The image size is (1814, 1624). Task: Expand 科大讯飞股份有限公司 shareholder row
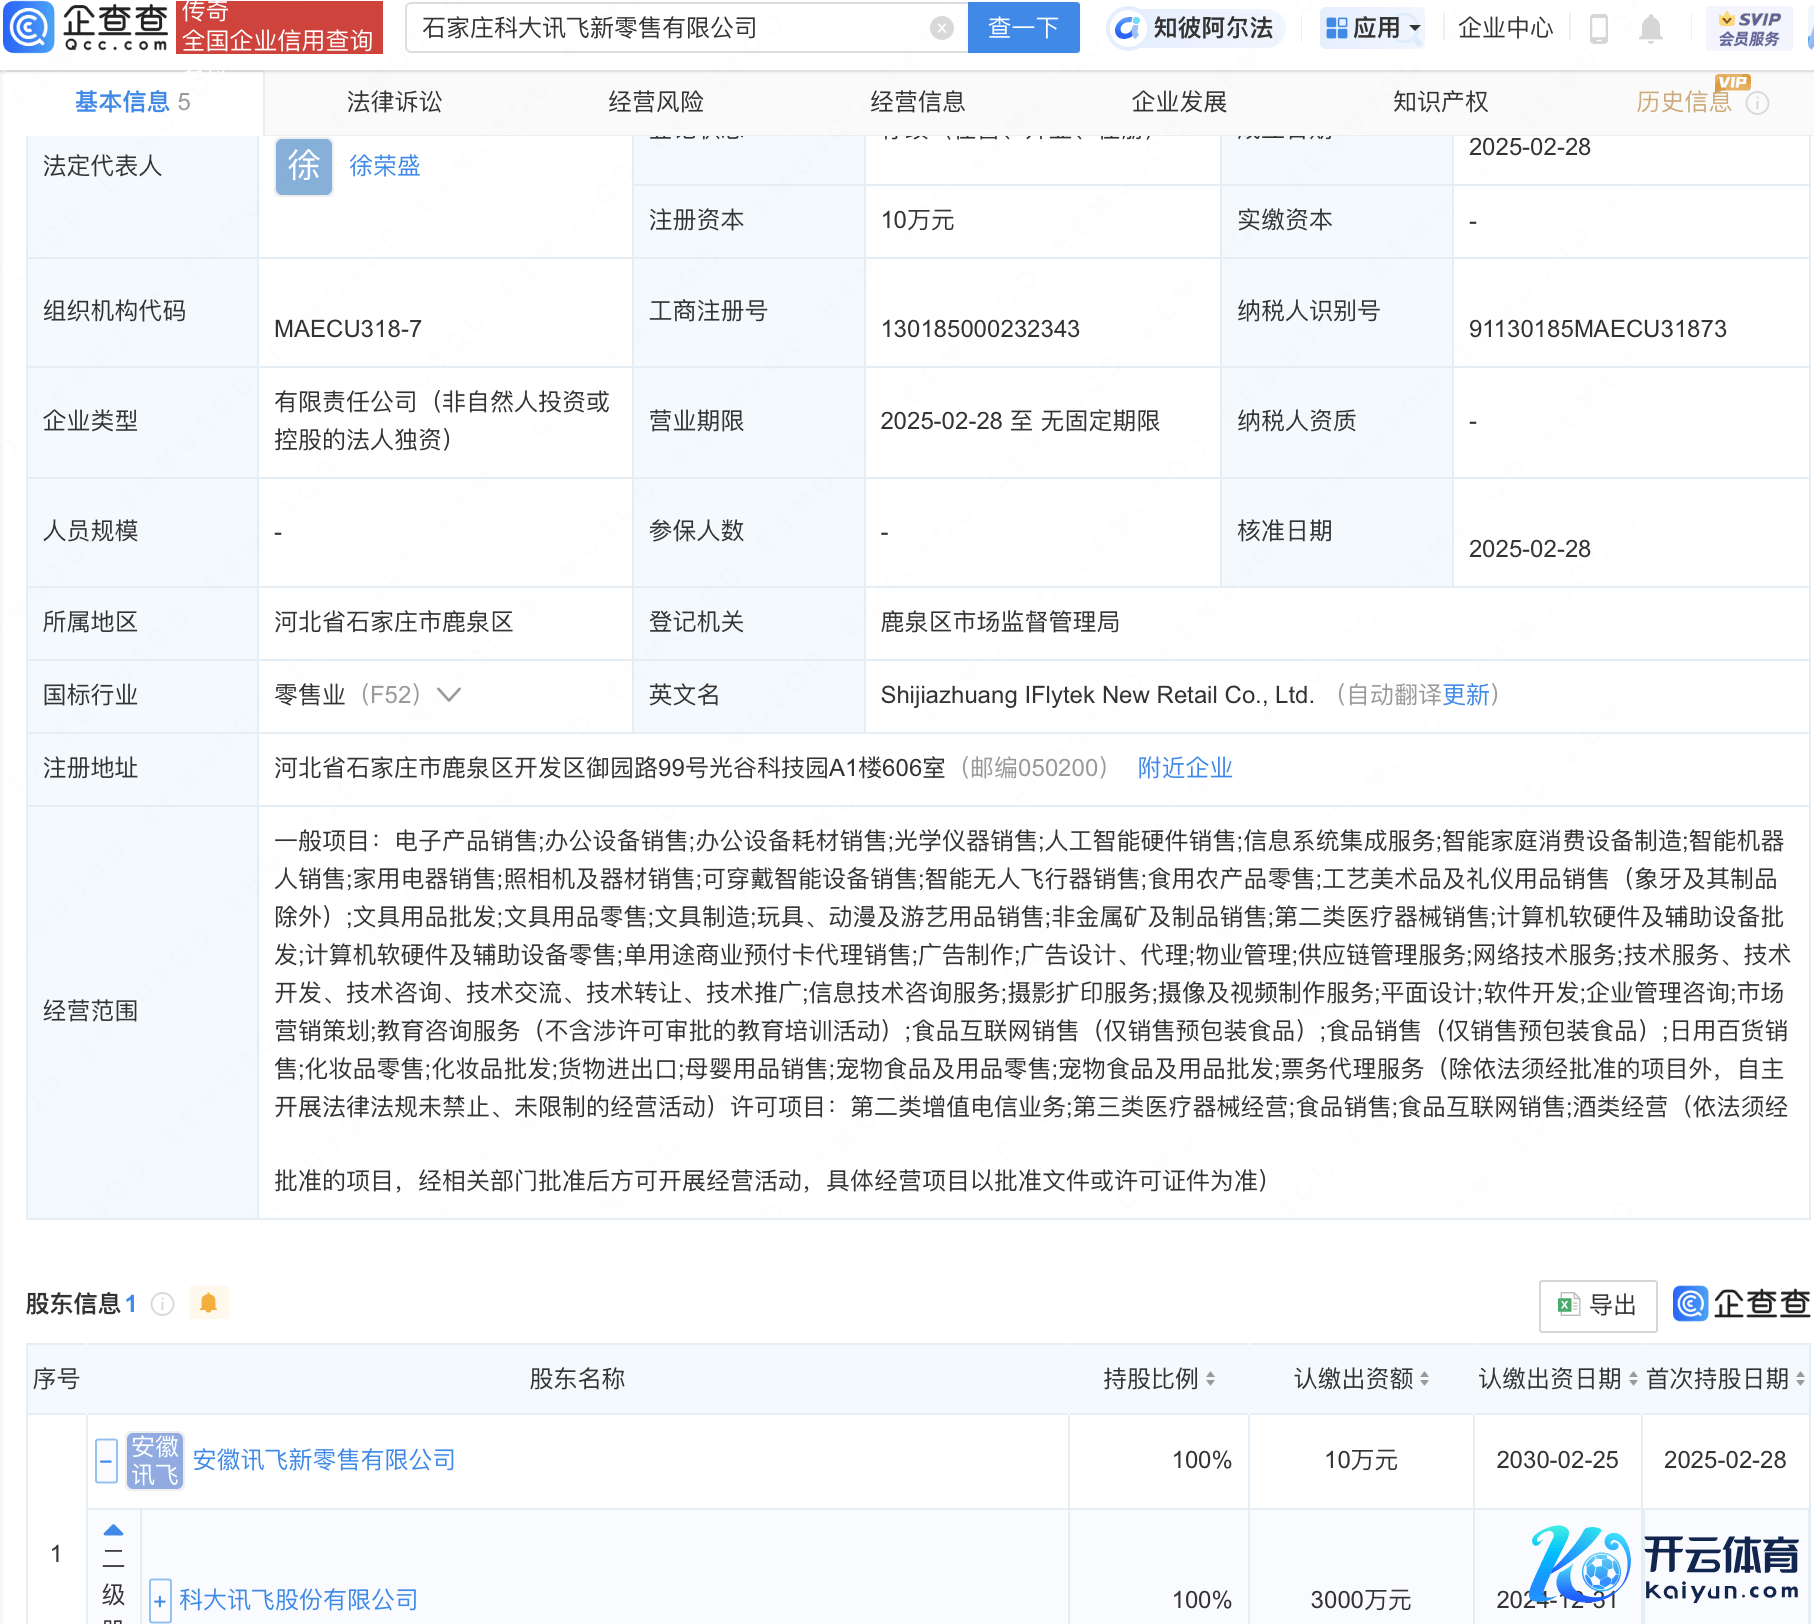tap(160, 1600)
